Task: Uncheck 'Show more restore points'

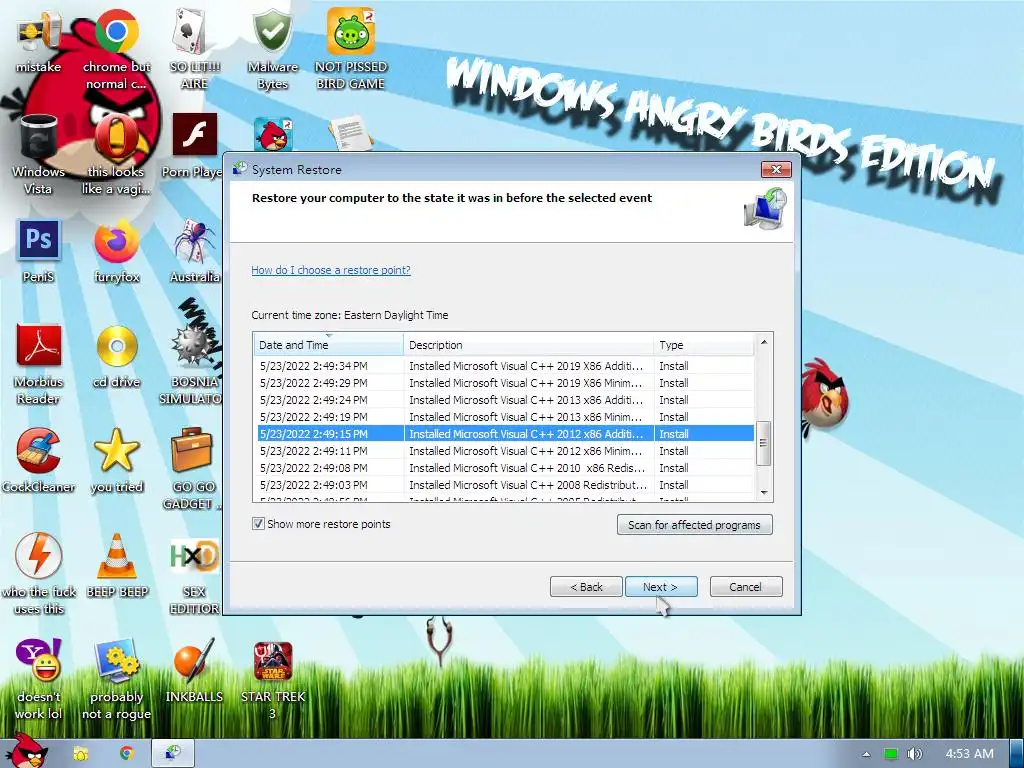Action: pos(259,524)
